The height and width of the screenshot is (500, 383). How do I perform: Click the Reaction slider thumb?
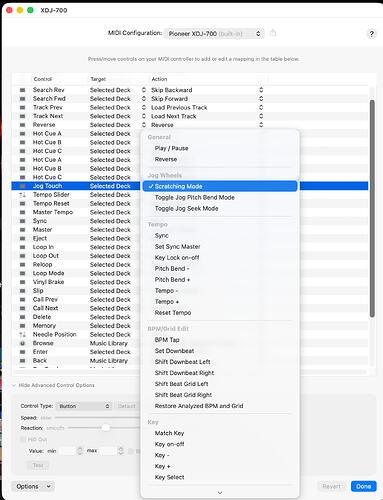pos(106,428)
